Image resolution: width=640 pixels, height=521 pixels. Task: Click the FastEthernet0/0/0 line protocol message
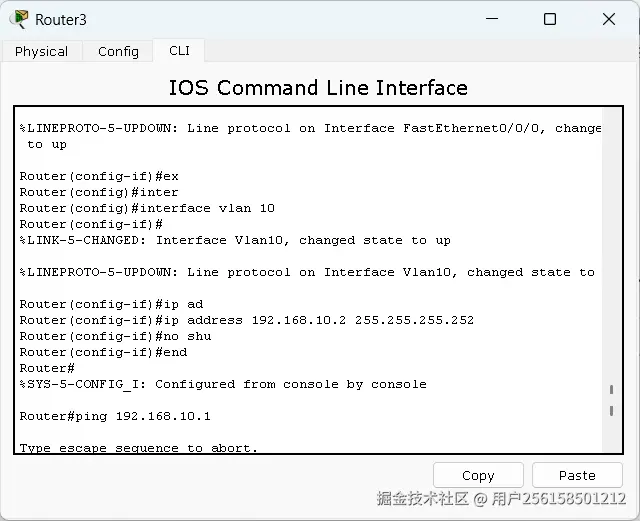click(x=310, y=128)
